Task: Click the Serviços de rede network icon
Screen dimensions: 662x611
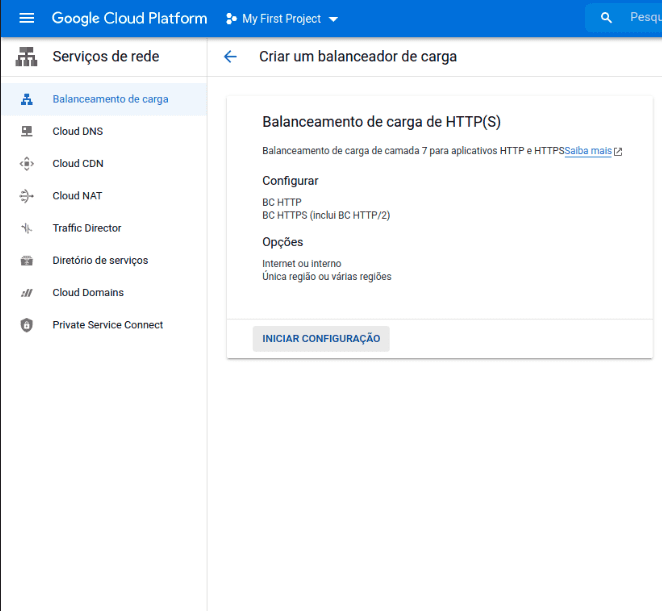Action: pyautogui.click(x=26, y=57)
